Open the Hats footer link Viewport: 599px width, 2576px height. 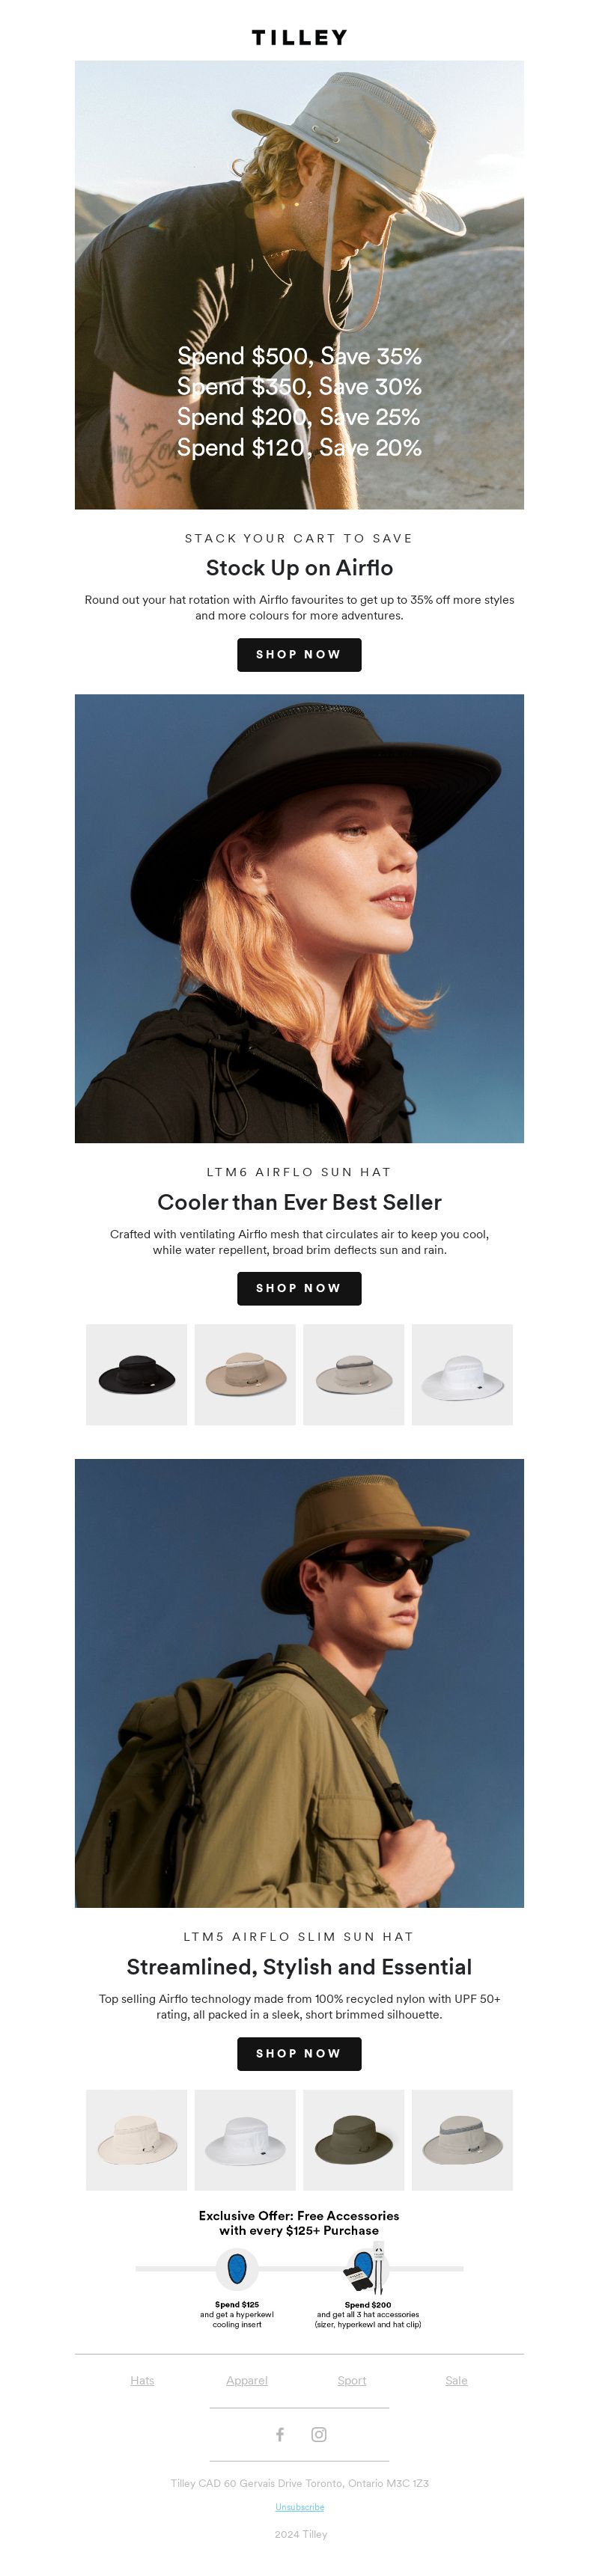click(x=142, y=2380)
